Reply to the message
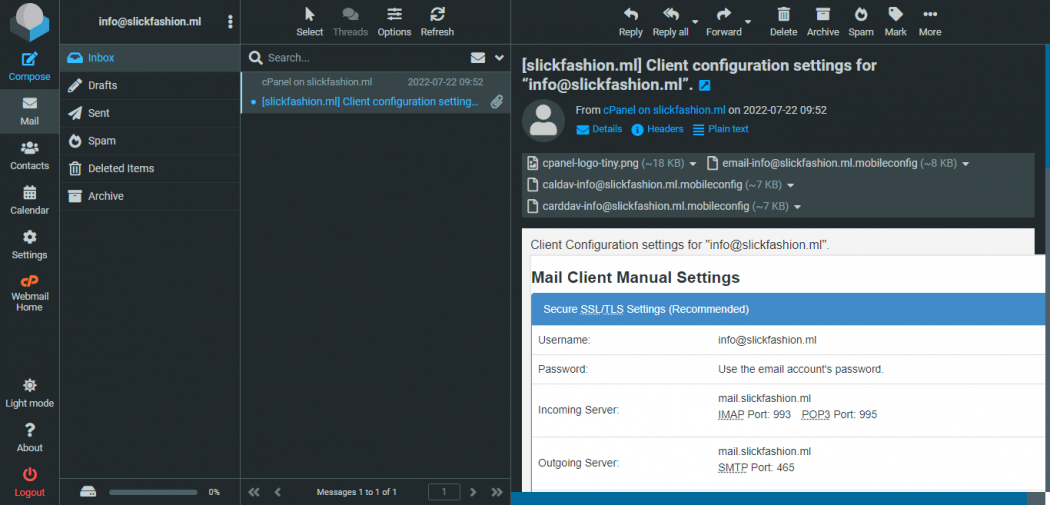Image resolution: width=1050 pixels, height=505 pixels. [x=631, y=22]
